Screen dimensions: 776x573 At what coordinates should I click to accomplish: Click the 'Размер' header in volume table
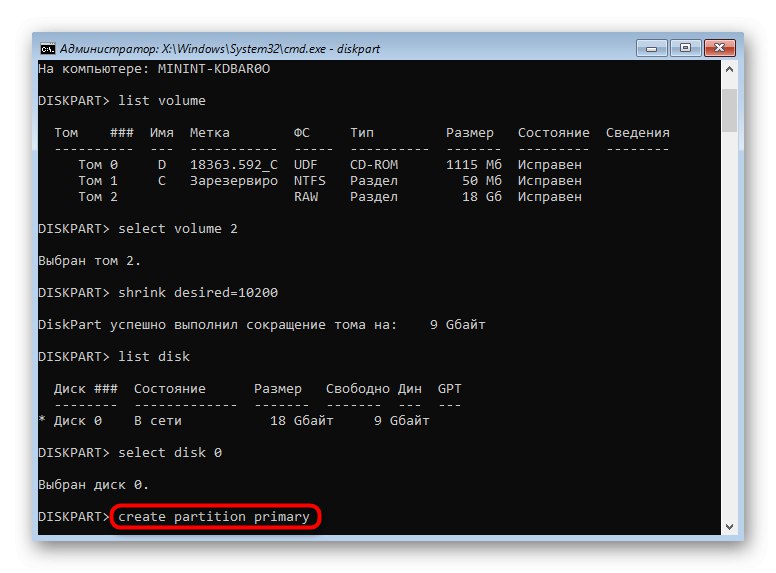tap(470, 133)
